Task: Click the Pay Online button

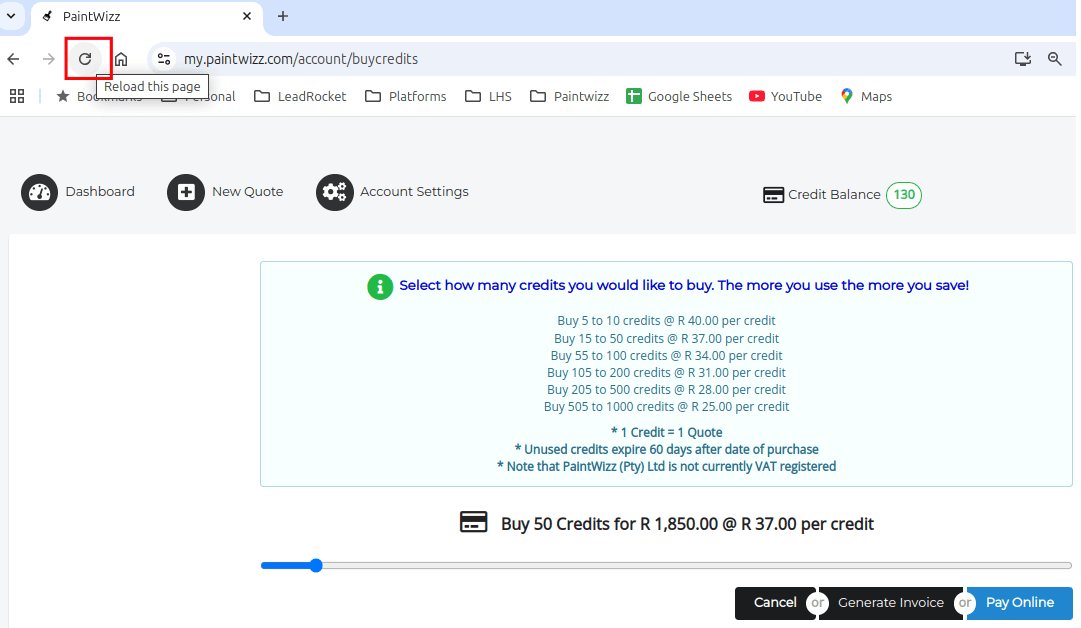Action: (1019, 603)
